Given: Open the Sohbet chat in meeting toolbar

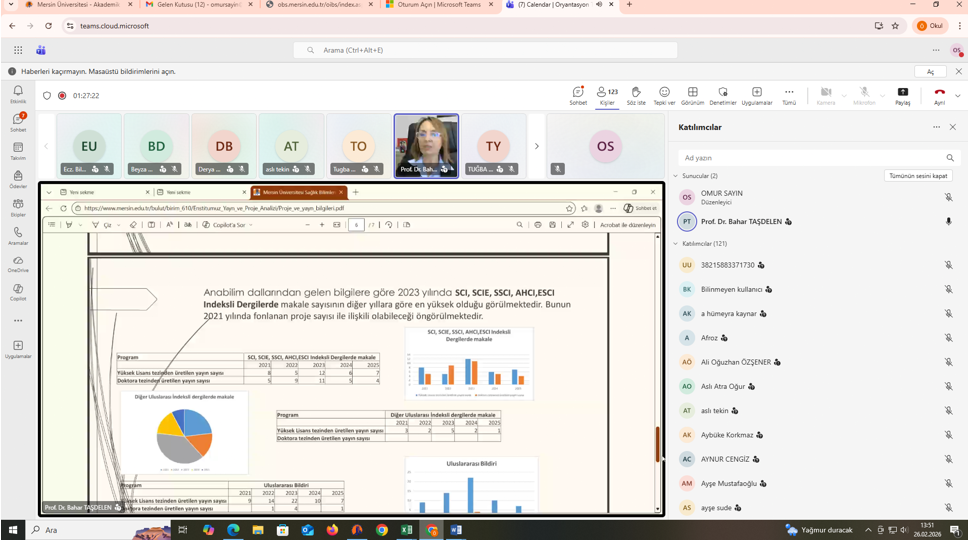Looking at the screenshot, I should tap(578, 94).
